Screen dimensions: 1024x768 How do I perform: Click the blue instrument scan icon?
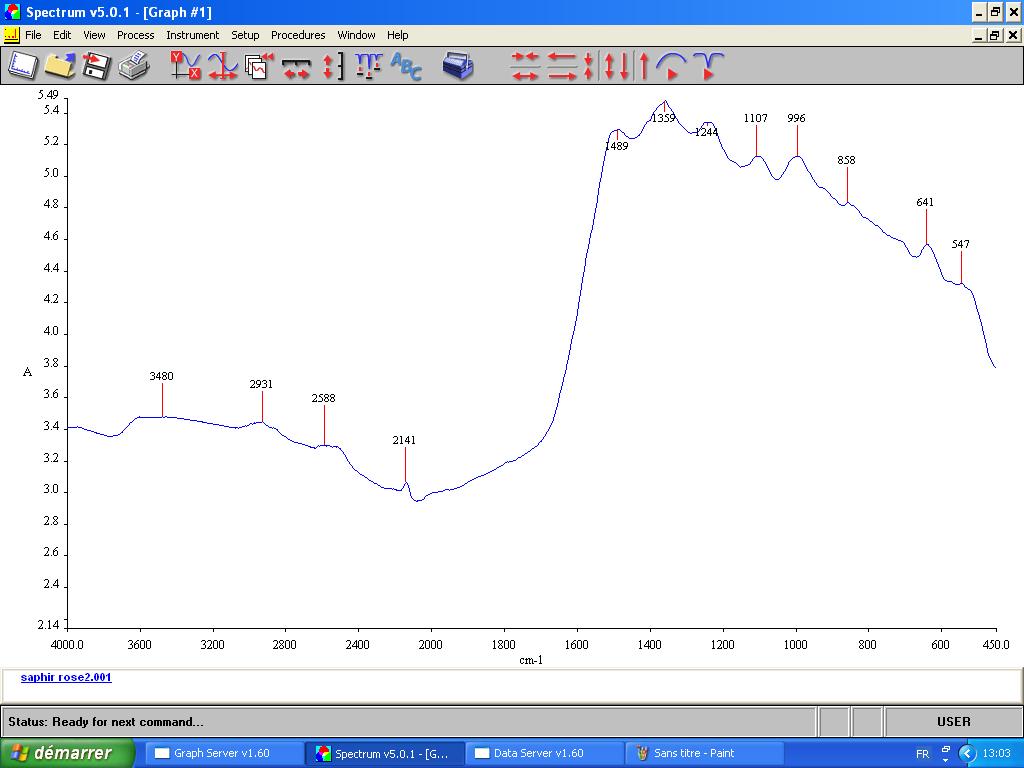coord(458,66)
